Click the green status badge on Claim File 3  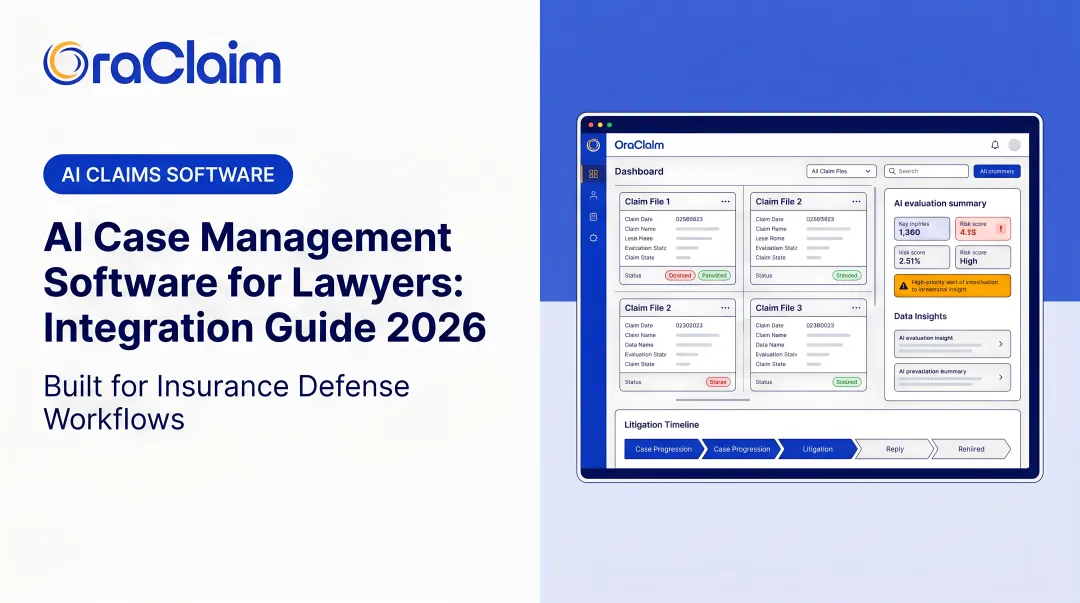tap(847, 382)
